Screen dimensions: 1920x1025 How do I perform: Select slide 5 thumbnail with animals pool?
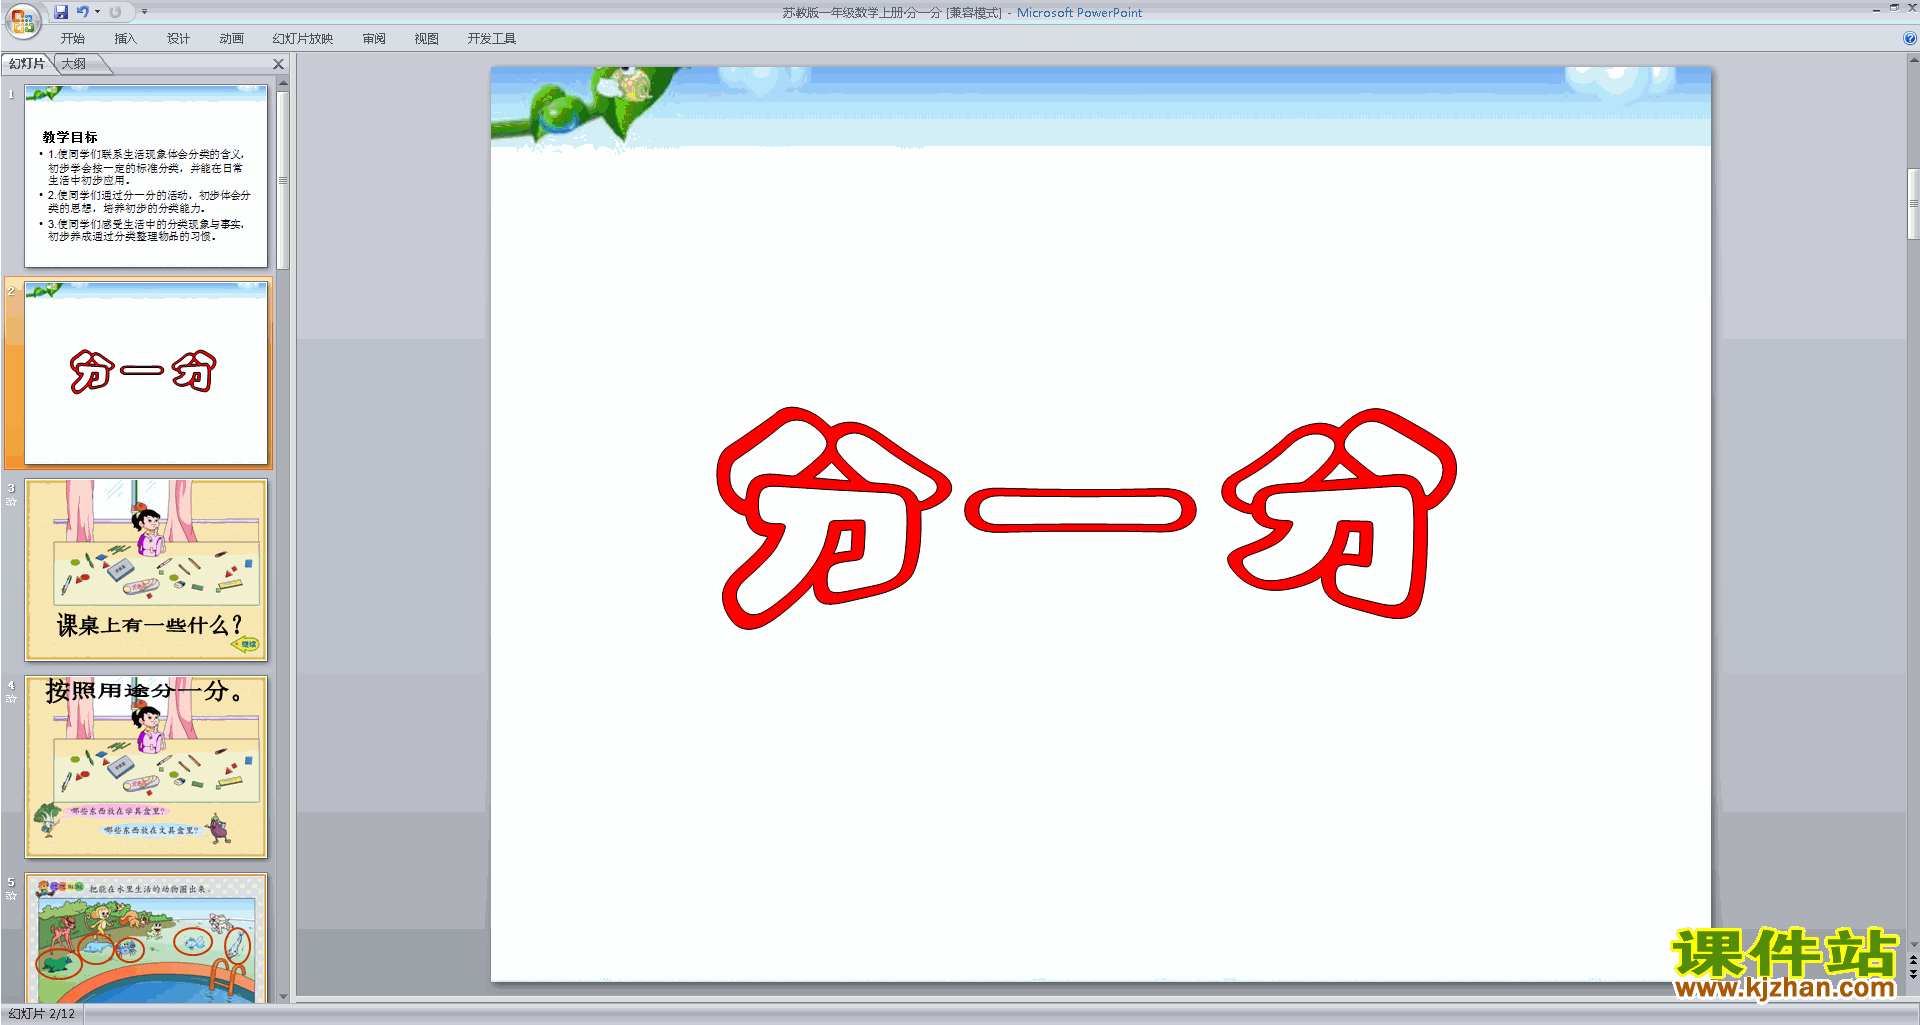(x=146, y=938)
